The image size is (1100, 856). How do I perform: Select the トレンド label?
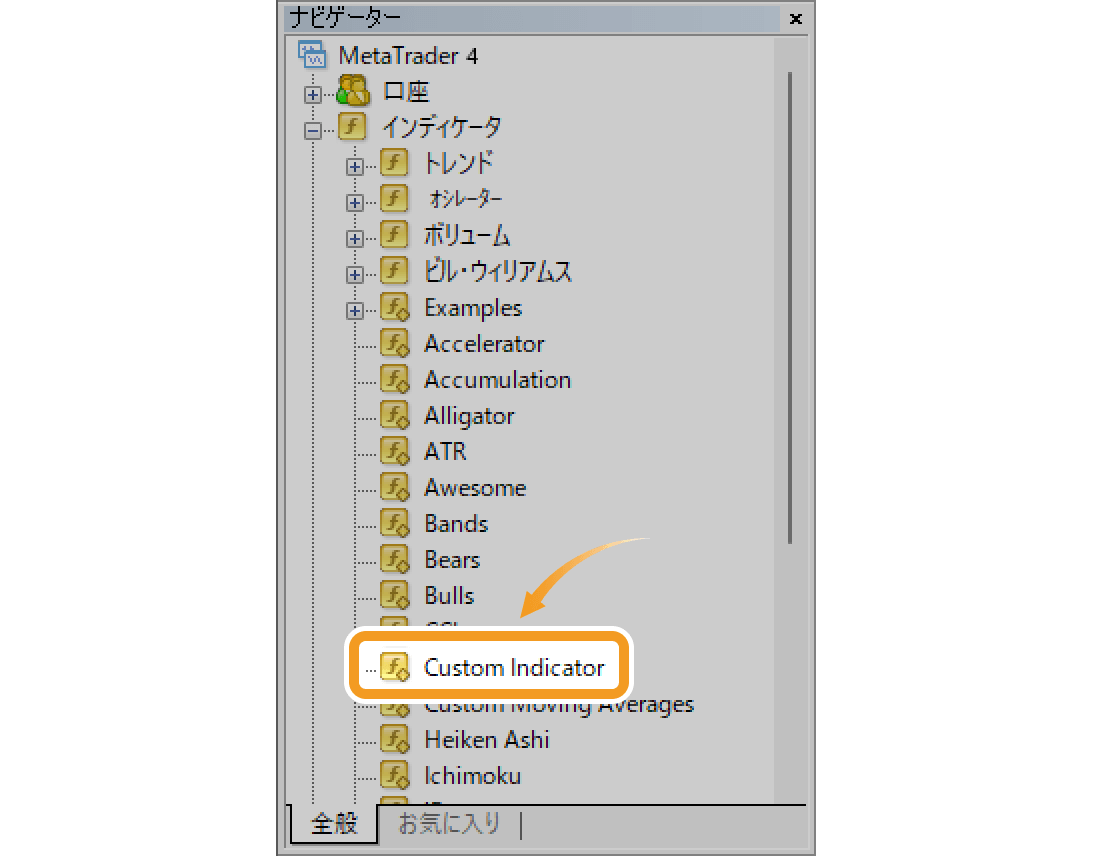click(459, 163)
